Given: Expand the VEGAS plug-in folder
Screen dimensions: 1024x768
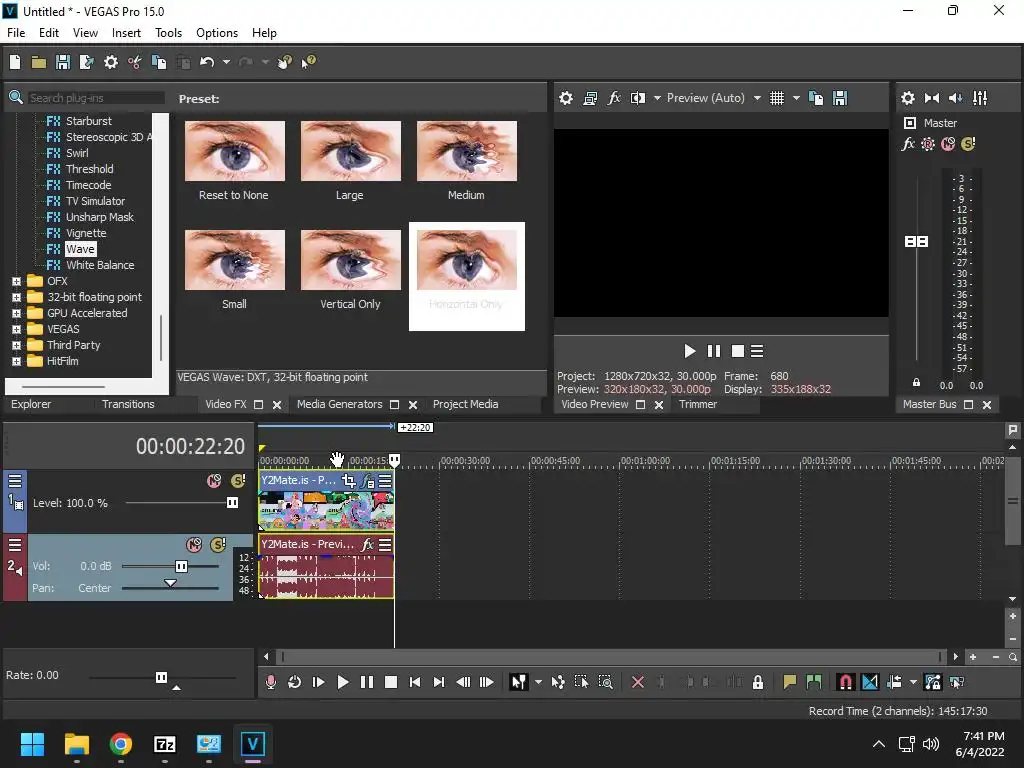Looking at the screenshot, I should pyautogui.click(x=16, y=329).
